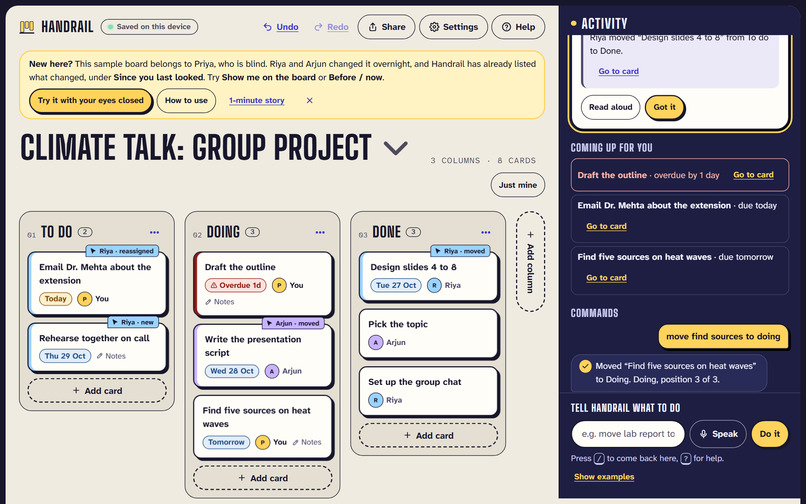Viewport: 806px width, 504px height.
Task: Click the Riya - reassigned badge
Action: [x=122, y=251]
